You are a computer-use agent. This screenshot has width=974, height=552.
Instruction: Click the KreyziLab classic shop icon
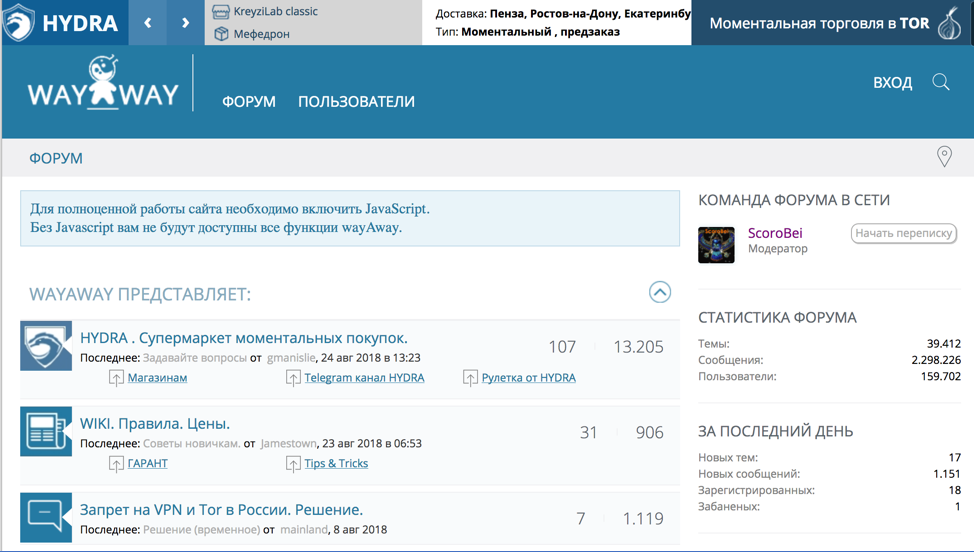click(221, 12)
